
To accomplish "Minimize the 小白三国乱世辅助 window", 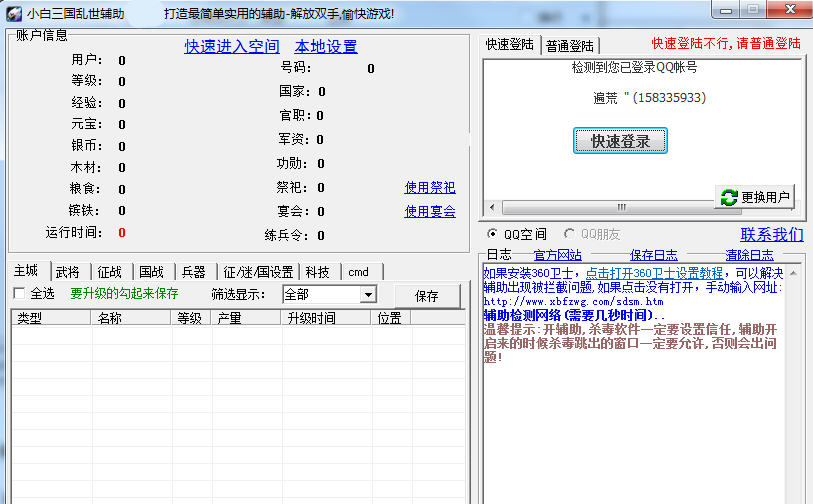I will (725, 10).
